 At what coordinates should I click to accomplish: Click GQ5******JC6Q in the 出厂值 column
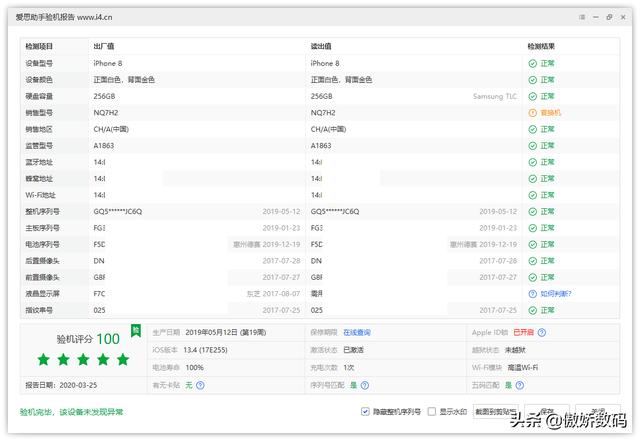click(118, 212)
